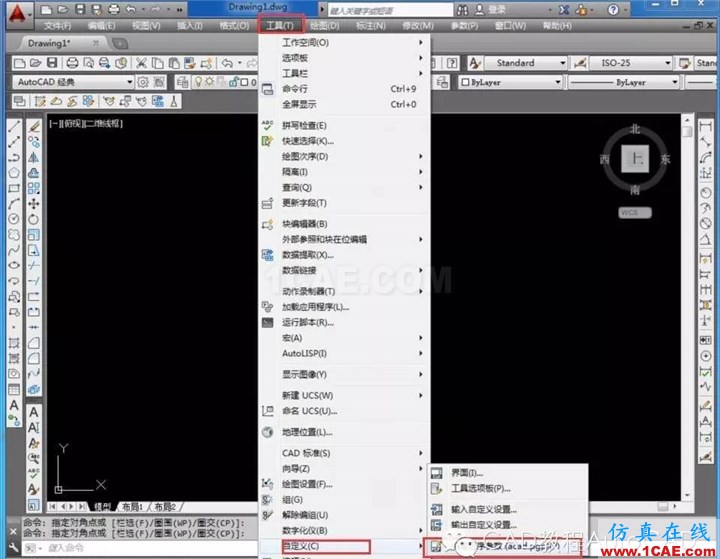Select the Move modify tool

click(x=34, y=203)
